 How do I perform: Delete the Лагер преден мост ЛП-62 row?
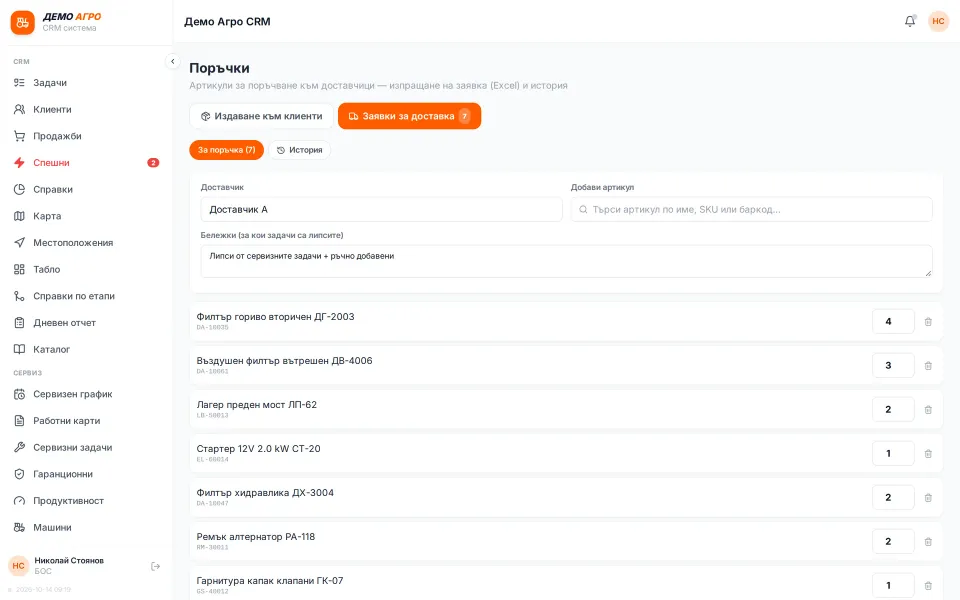tap(928, 410)
